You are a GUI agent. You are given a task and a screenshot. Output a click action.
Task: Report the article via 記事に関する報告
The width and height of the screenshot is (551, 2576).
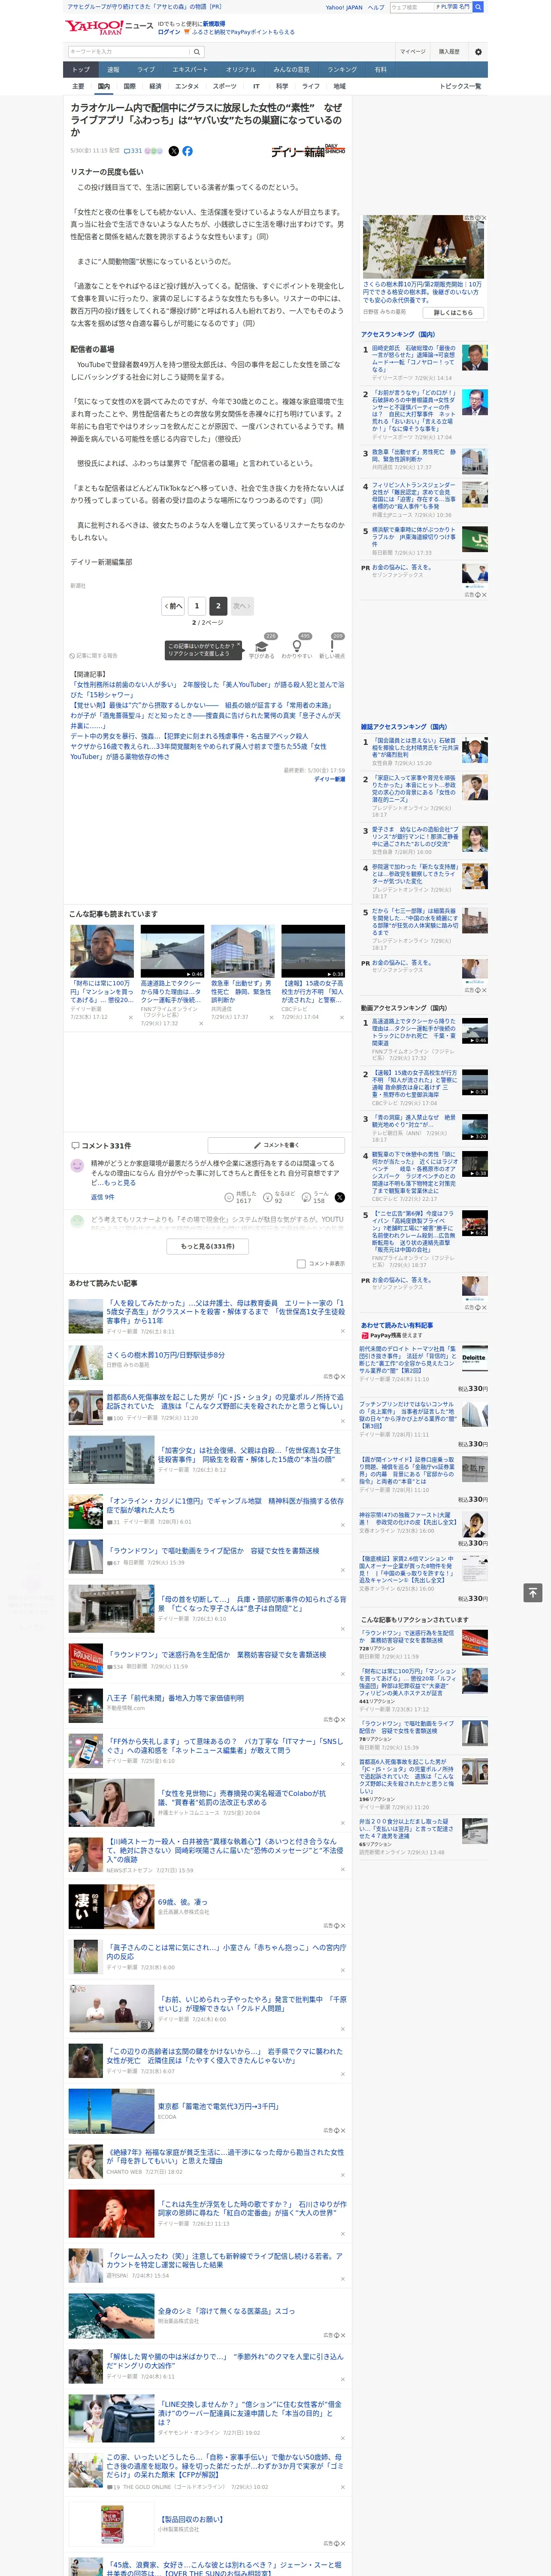coord(94,656)
